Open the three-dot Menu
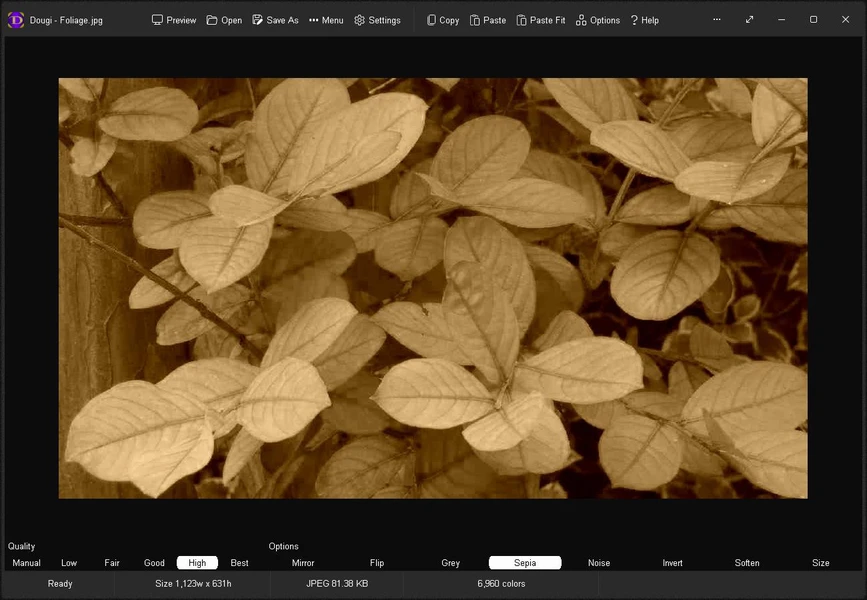867x600 pixels. [x=314, y=20]
